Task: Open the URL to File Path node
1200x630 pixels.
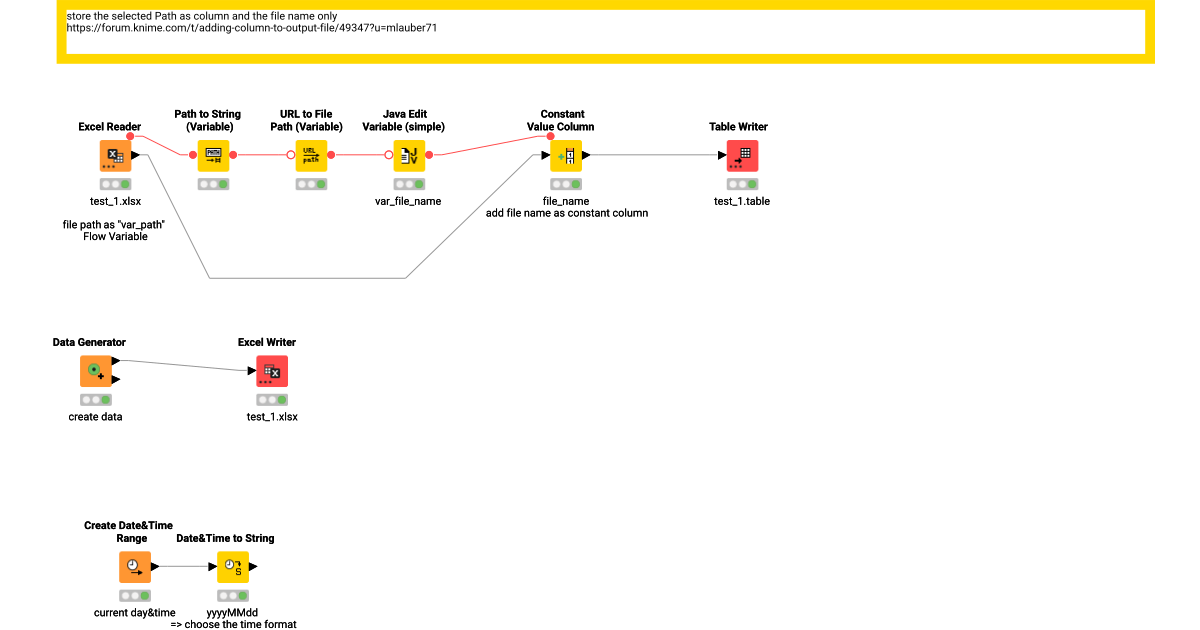Action: tap(311, 155)
